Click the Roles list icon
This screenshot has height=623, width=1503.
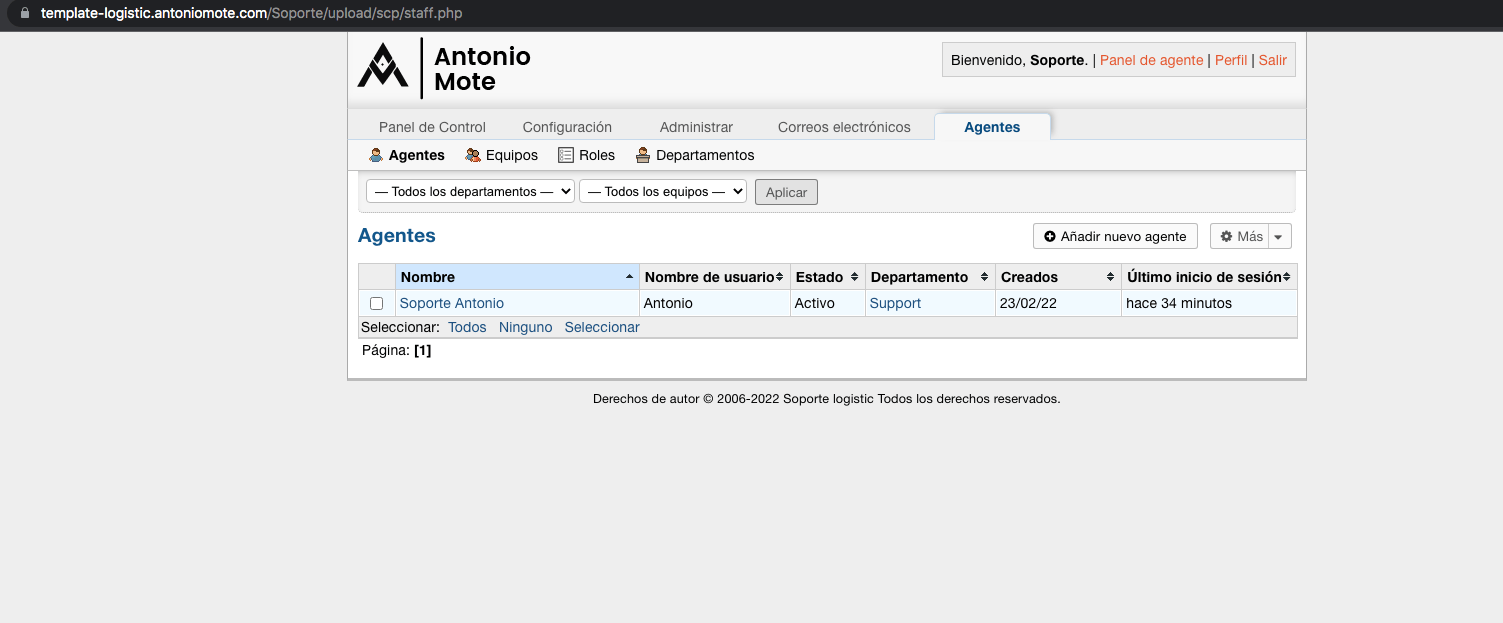566,155
